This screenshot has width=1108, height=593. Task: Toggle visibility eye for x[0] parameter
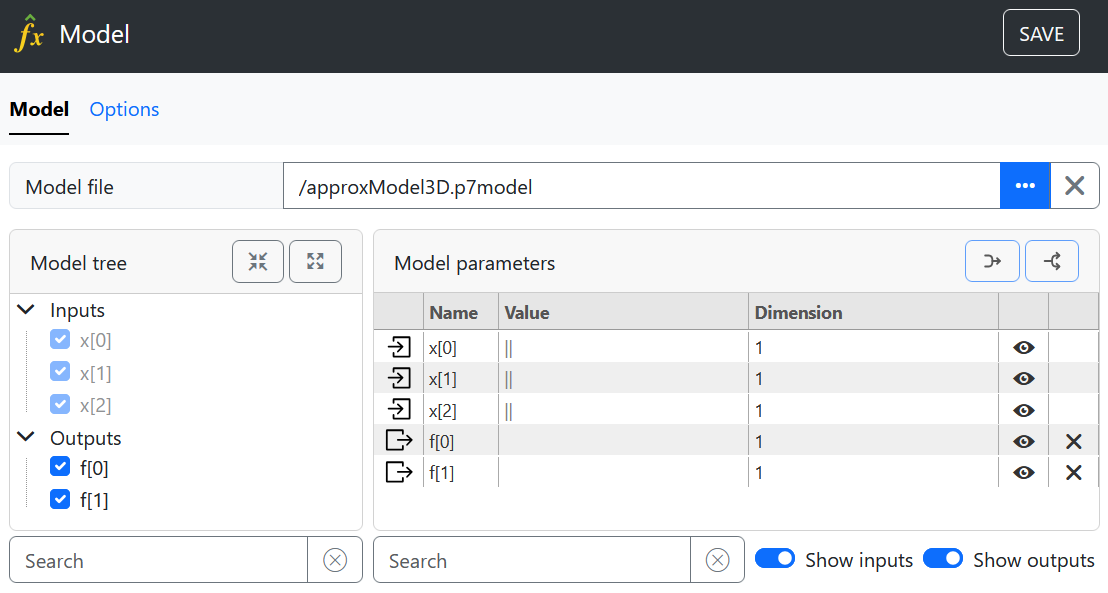click(1023, 348)
